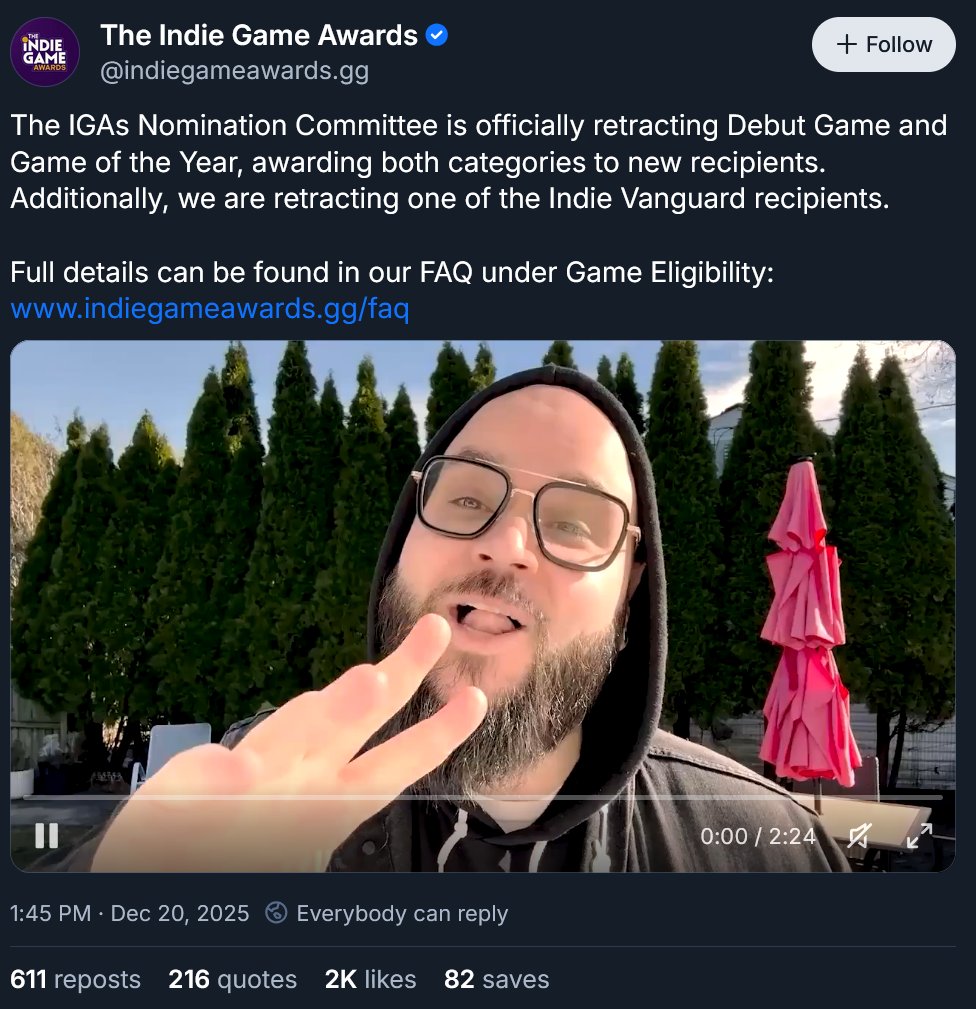This screenshot has width=976, height=1009.
Task: Unmute the video with the speaker icon
Action: (x=859, y=835)
